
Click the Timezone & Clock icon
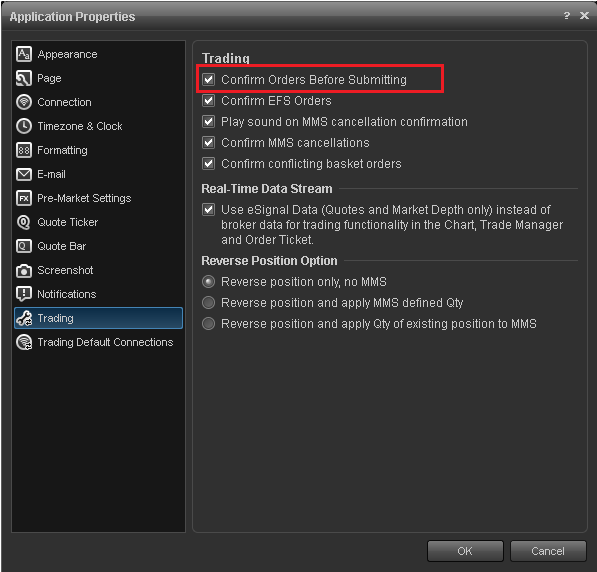coord(24,126)
